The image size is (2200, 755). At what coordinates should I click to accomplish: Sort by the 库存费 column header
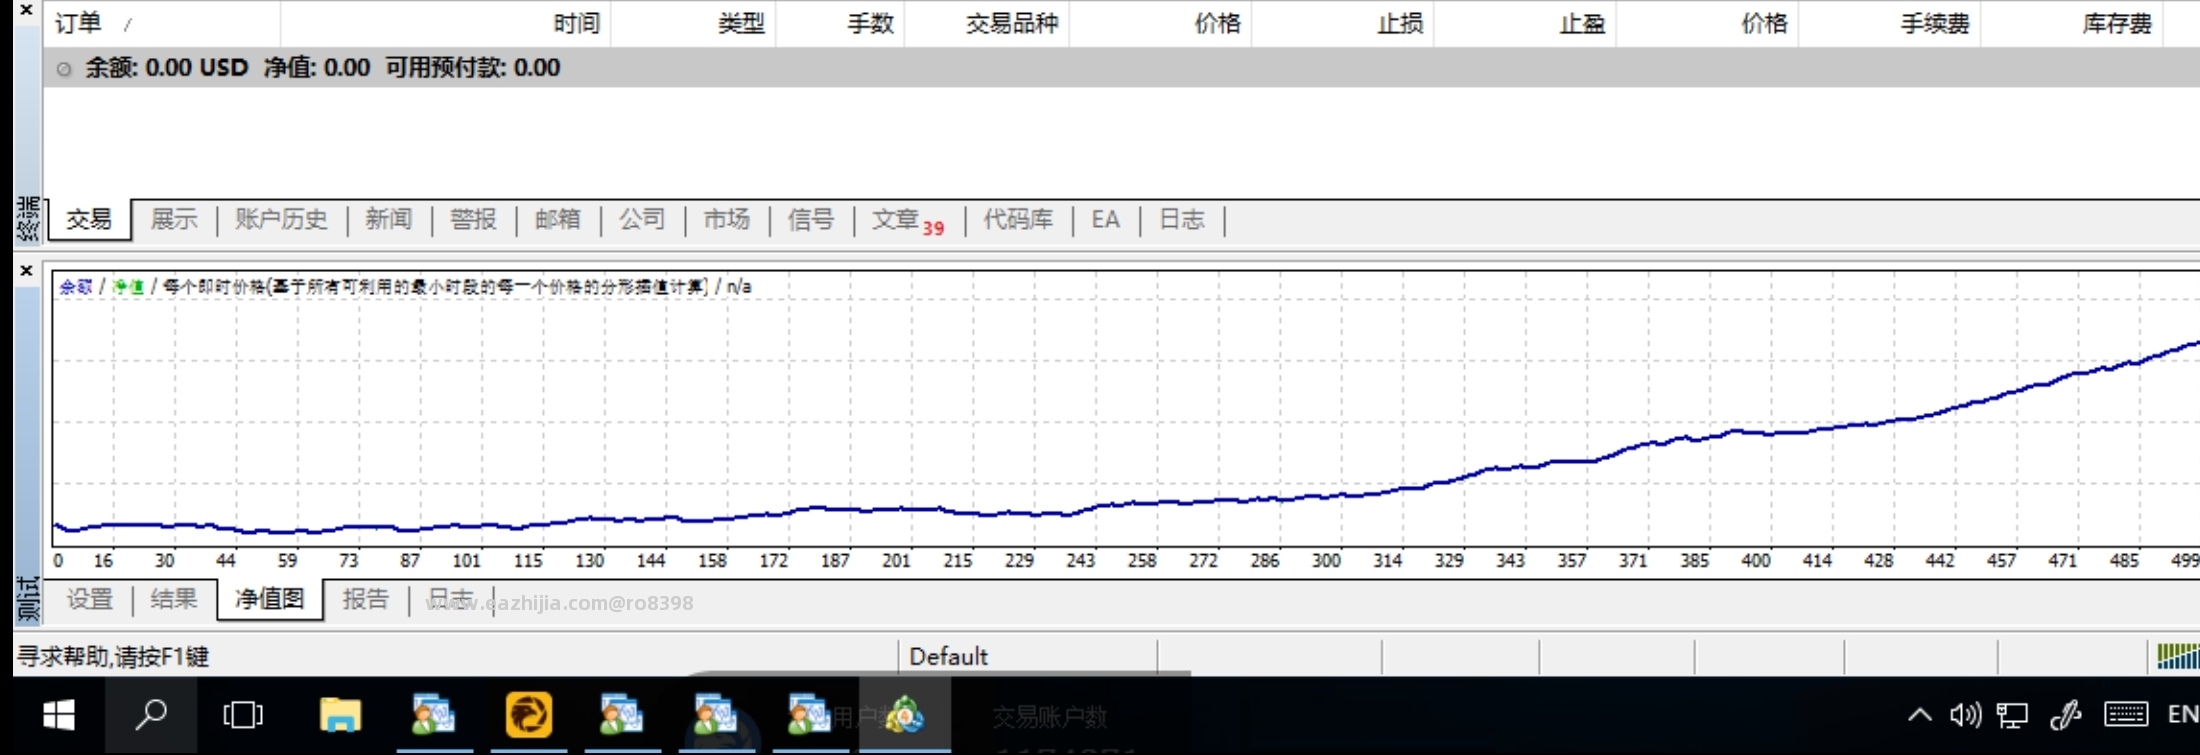(2072, 24)
